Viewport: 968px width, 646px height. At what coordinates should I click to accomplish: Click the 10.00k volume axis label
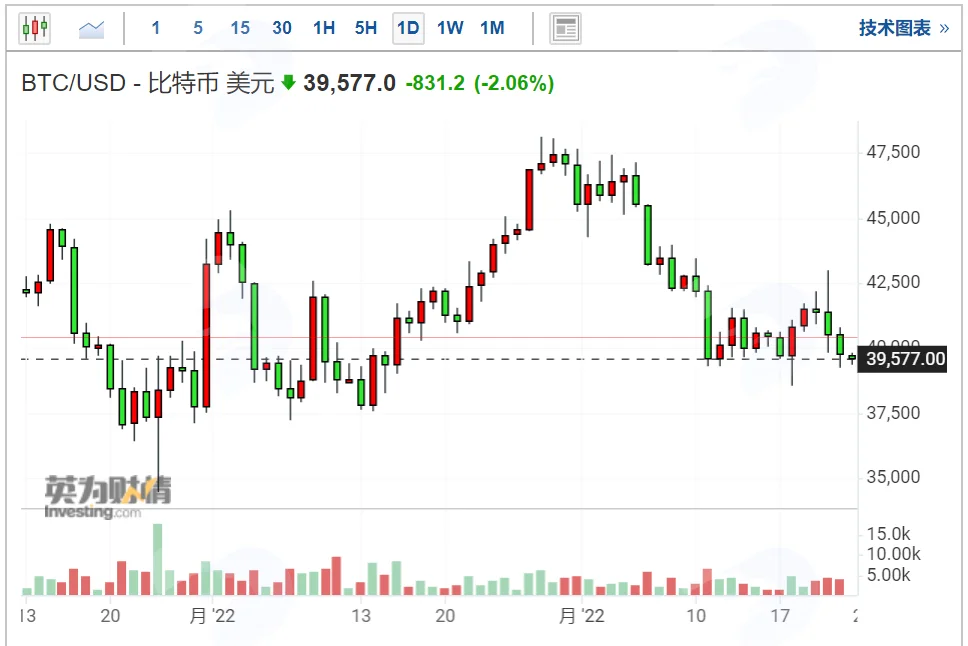pyautogui.click(x=893, y=554)
